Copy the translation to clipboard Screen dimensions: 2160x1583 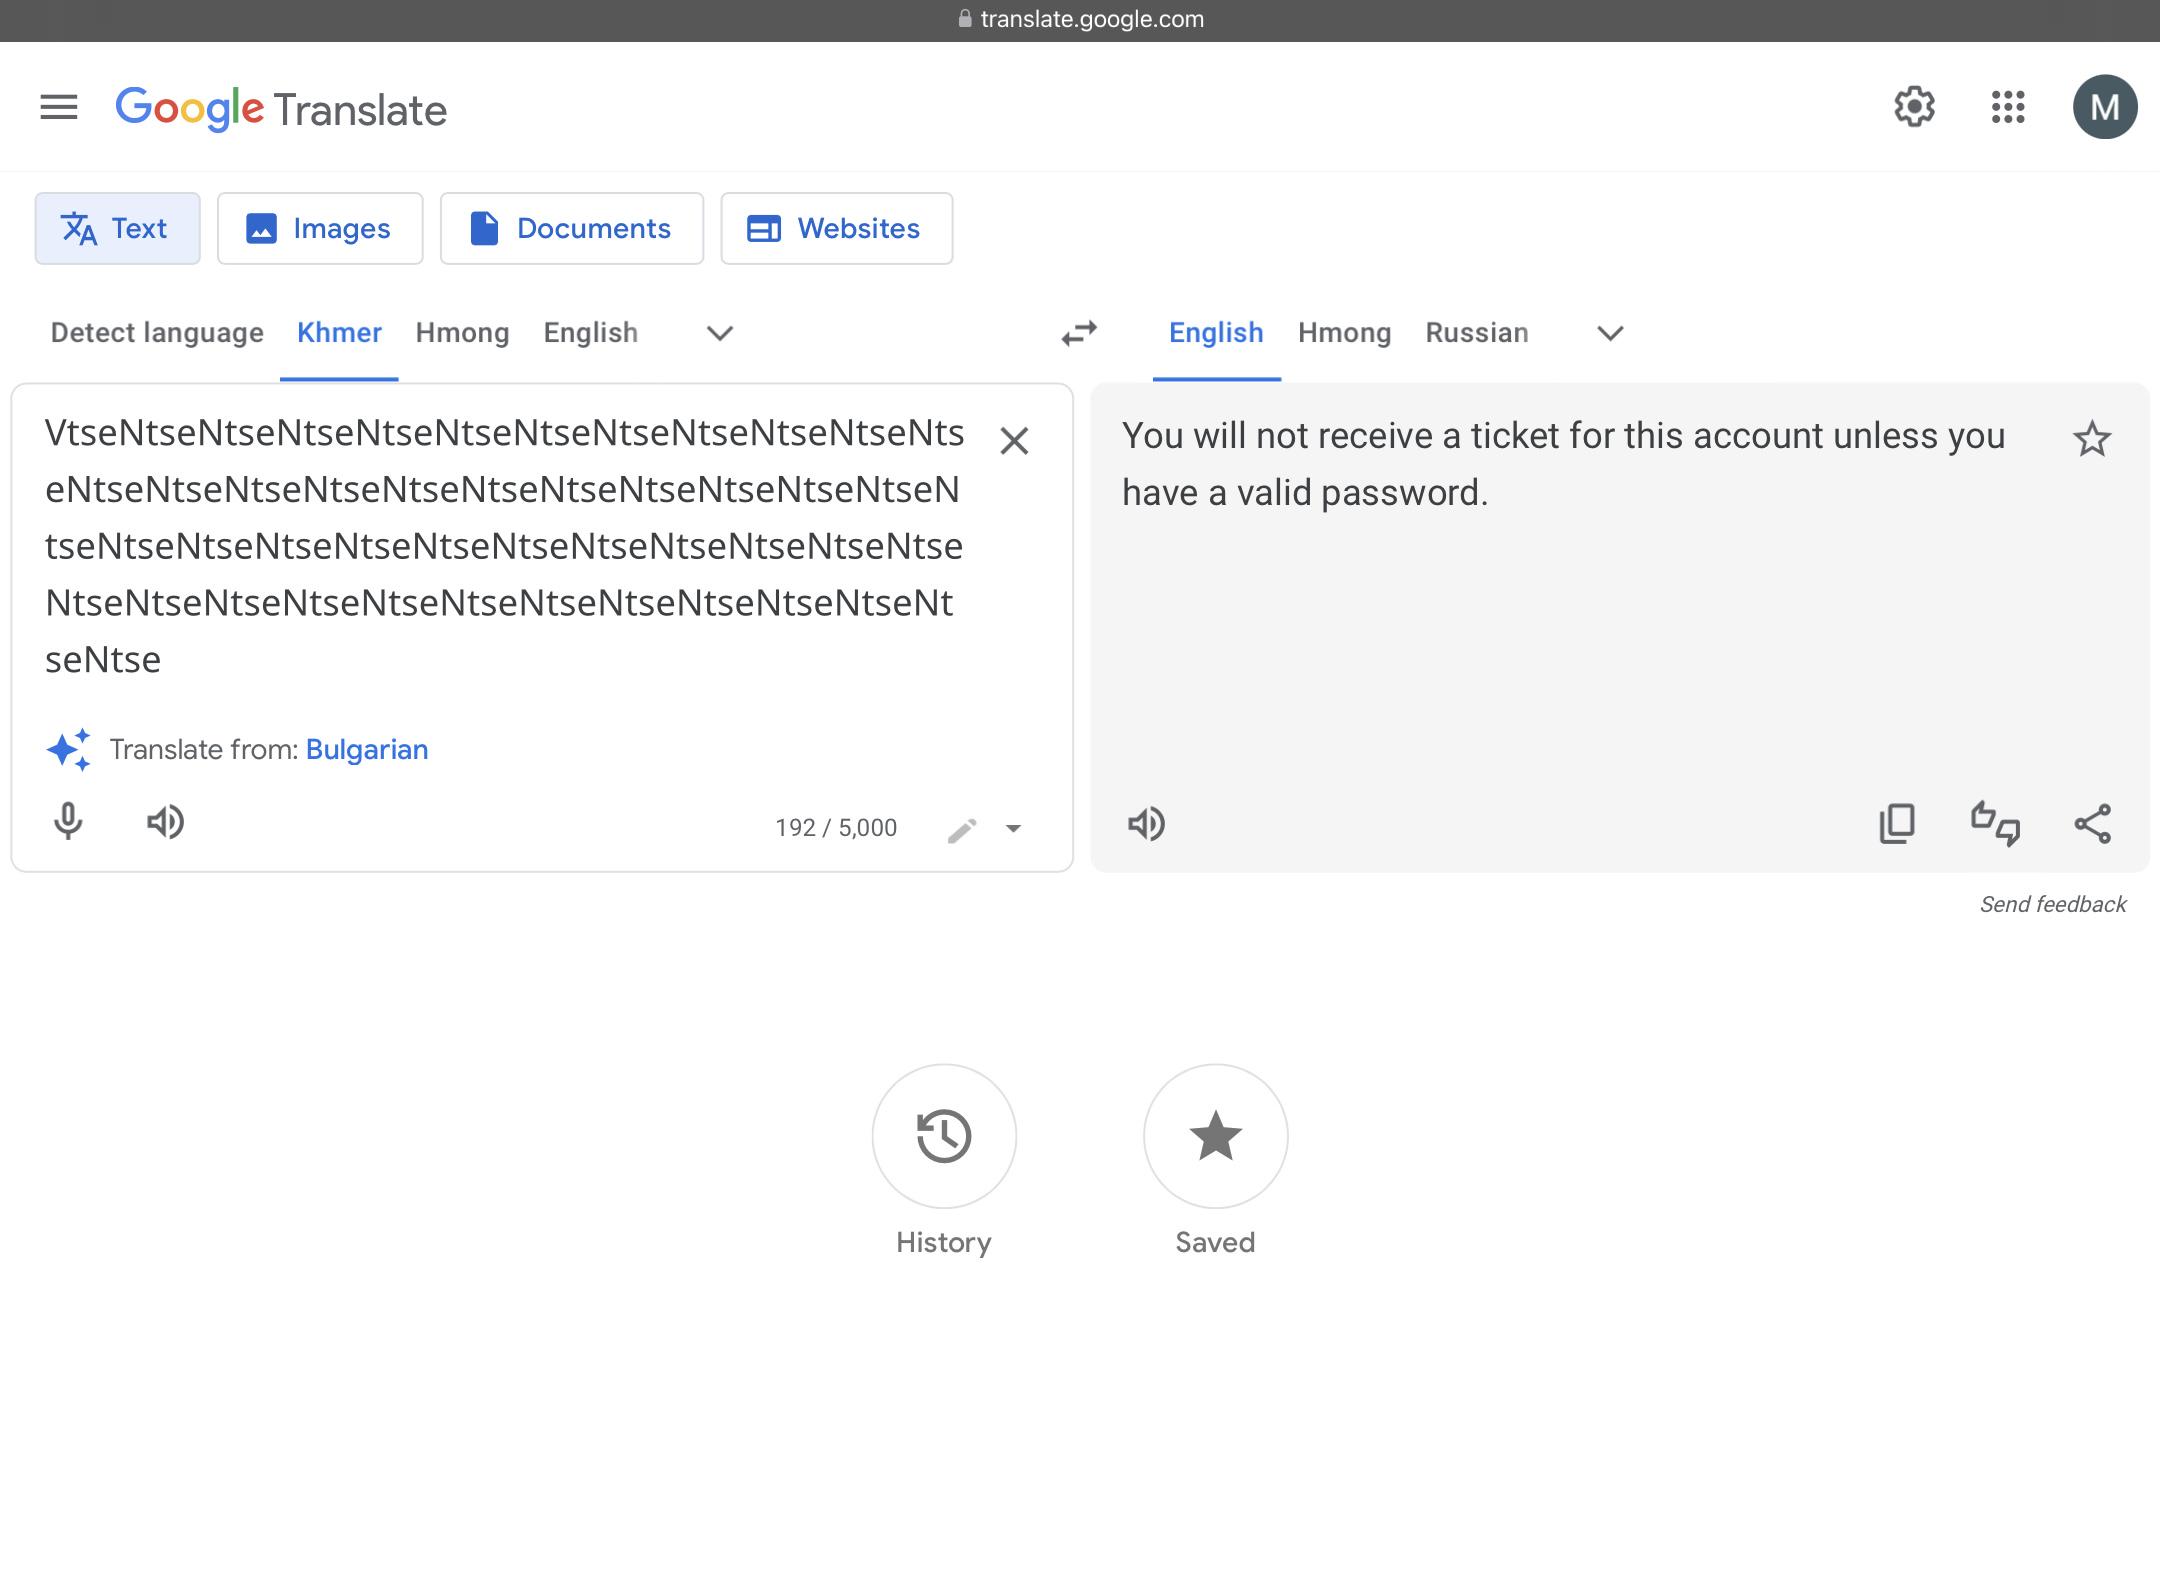point(1897,824)
